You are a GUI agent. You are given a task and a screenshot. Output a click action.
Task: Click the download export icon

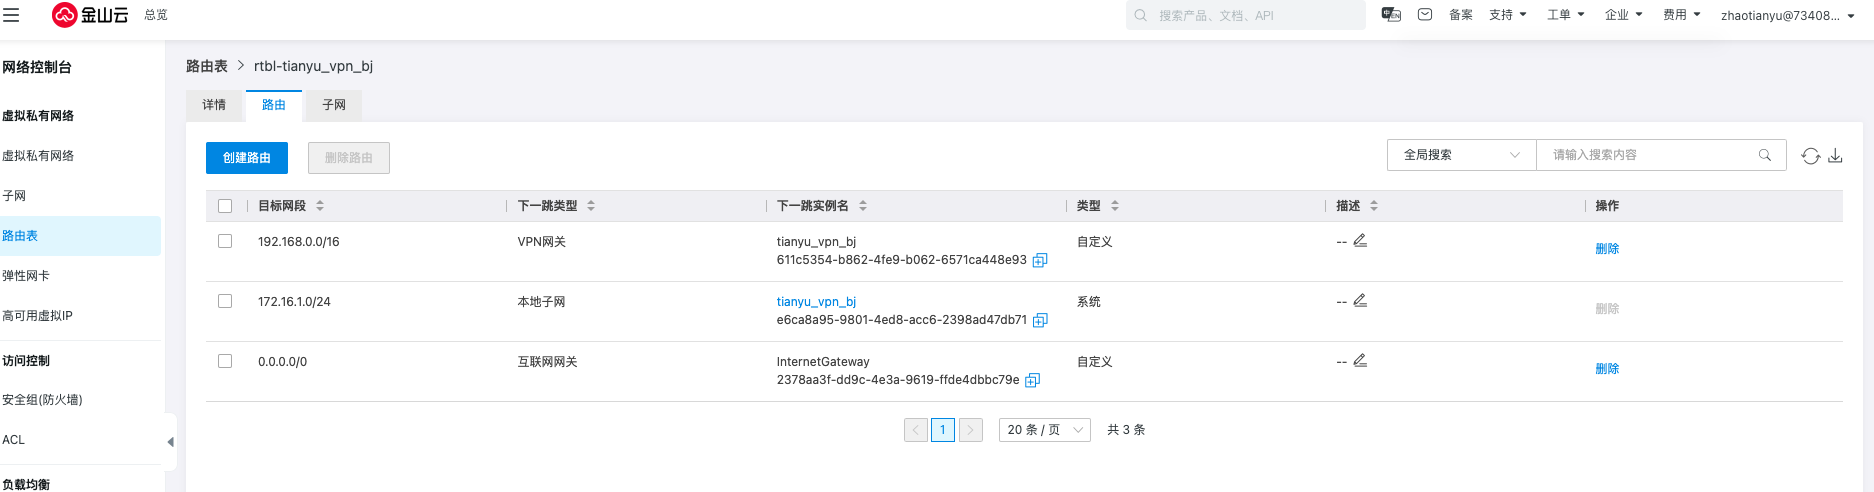click(x=1835, y=156)
